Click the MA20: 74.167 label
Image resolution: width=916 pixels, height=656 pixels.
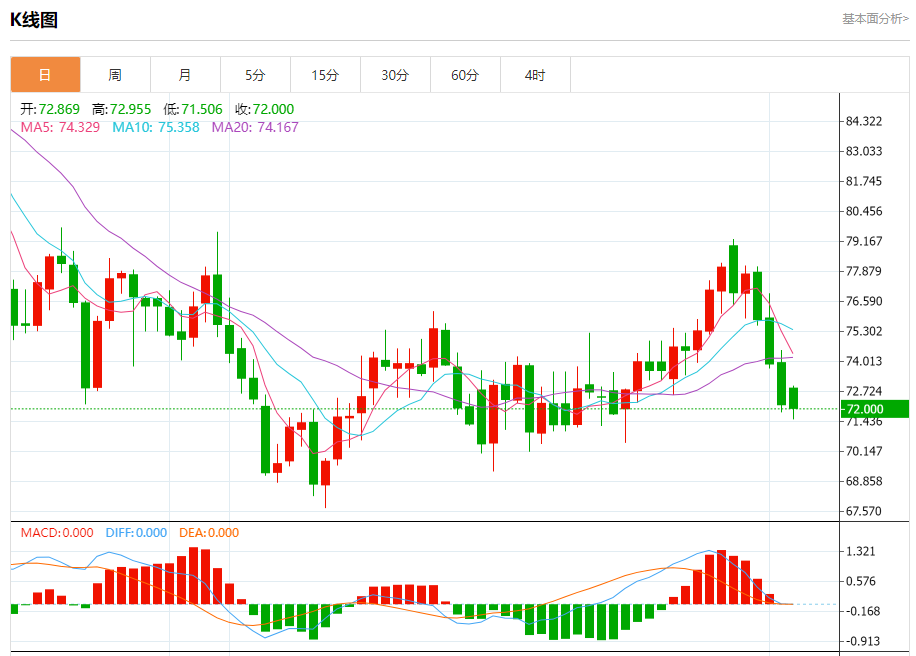click(255, 127)
